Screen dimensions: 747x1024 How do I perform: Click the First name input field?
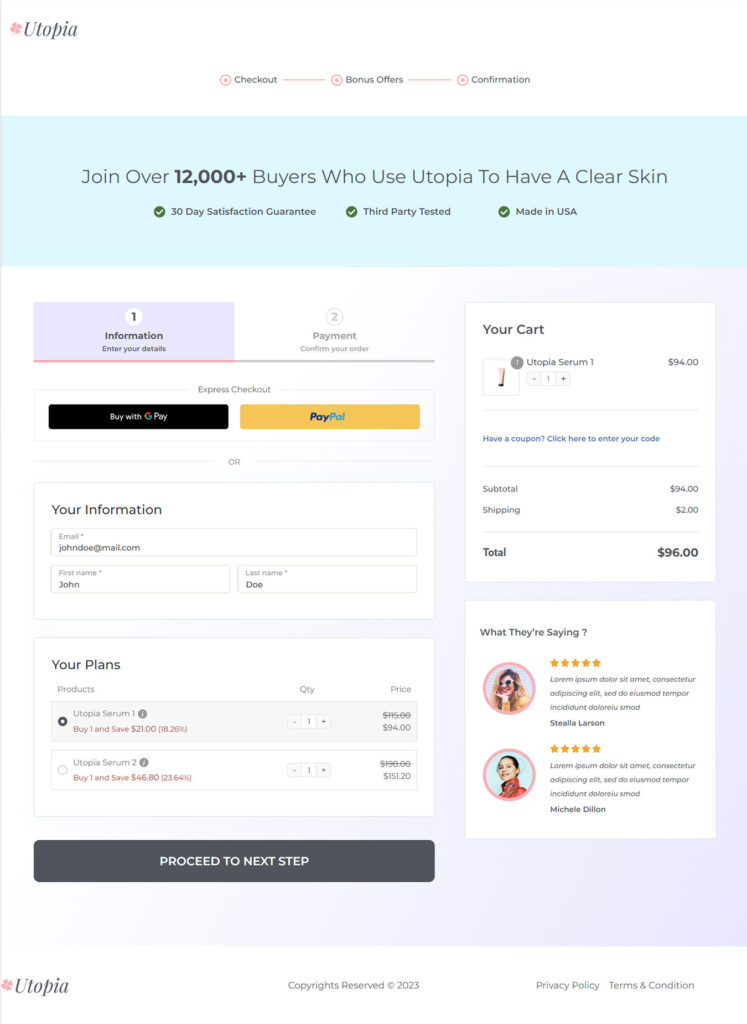coord(140,579)
